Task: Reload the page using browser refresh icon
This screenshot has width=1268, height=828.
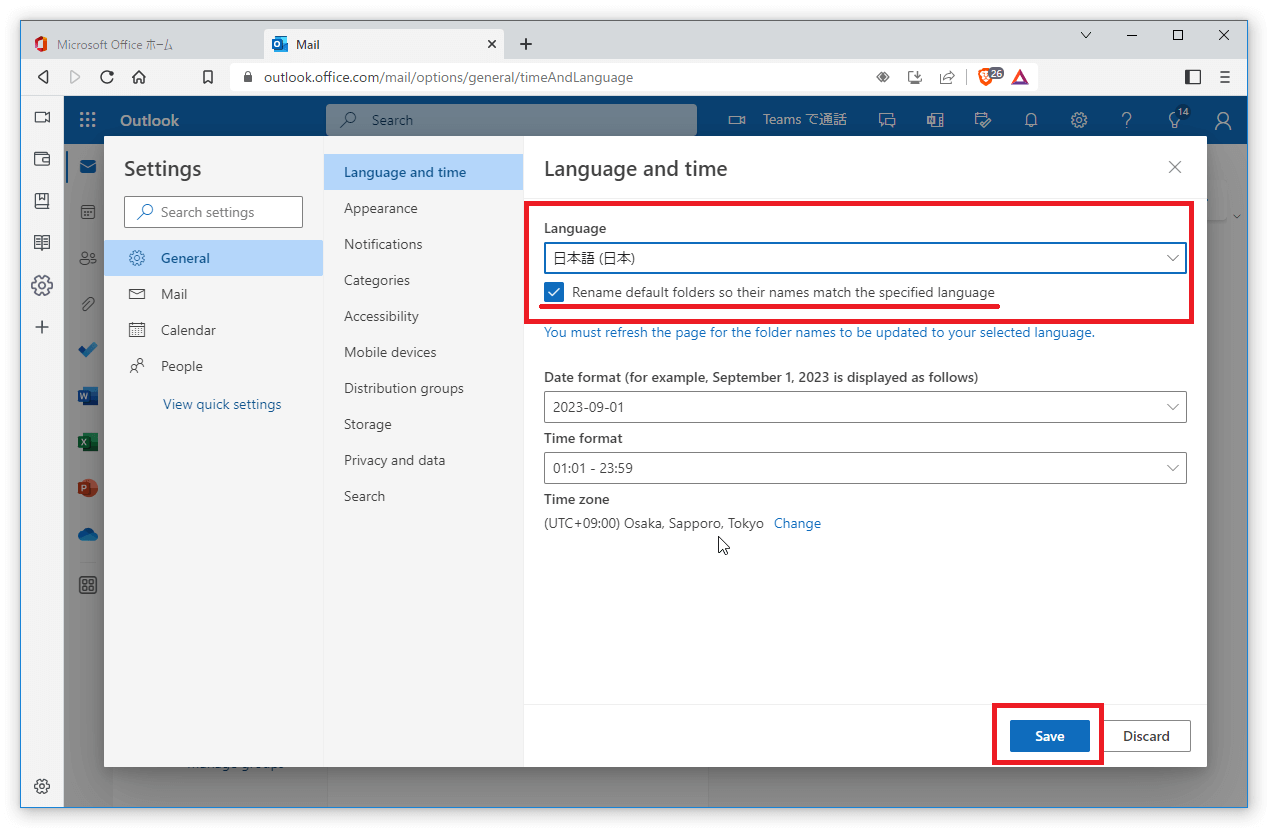Action: (x=107, y=77)
